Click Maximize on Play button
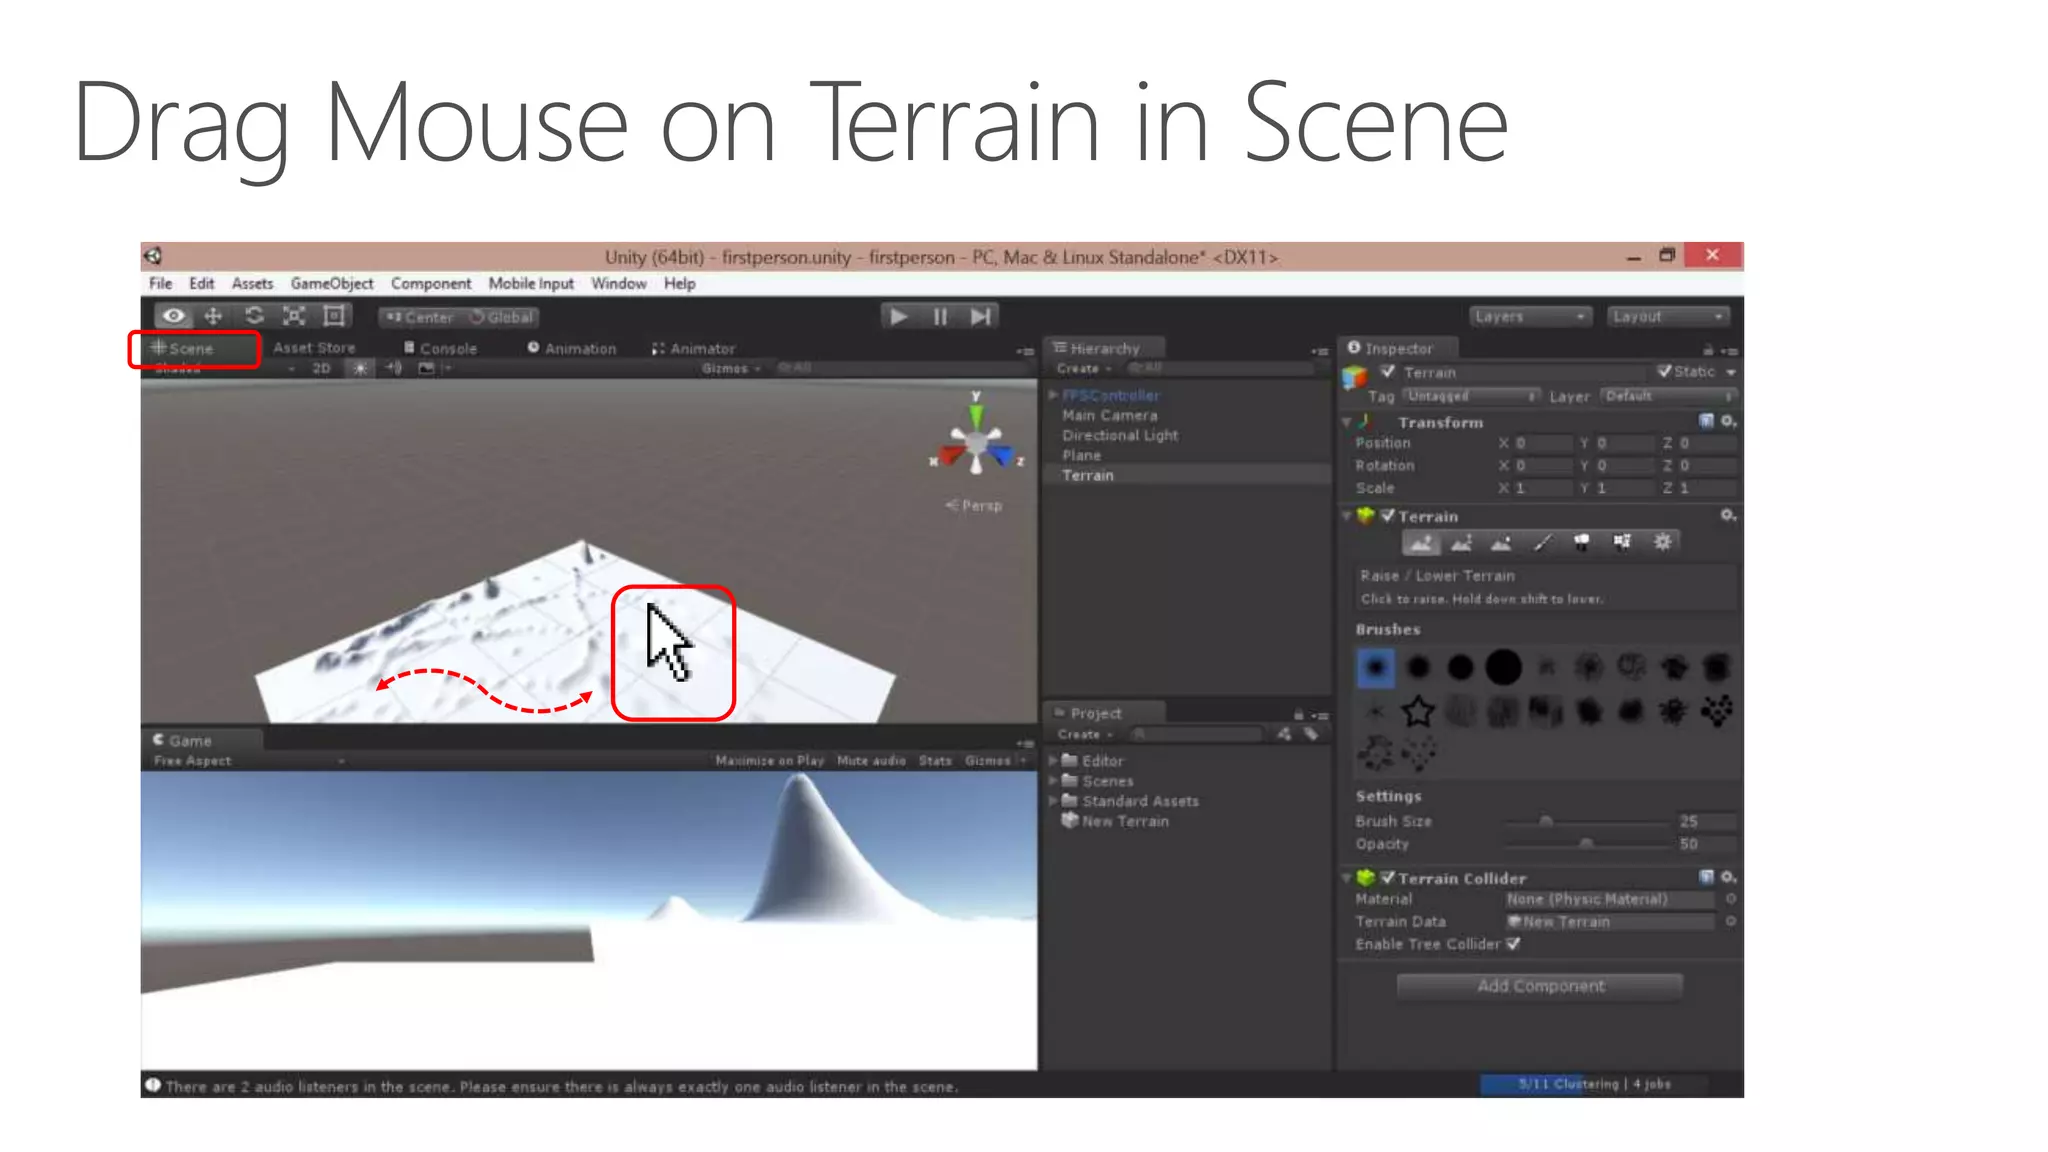The width and height of the screenshot is (2048, 1152). [769, 761]
